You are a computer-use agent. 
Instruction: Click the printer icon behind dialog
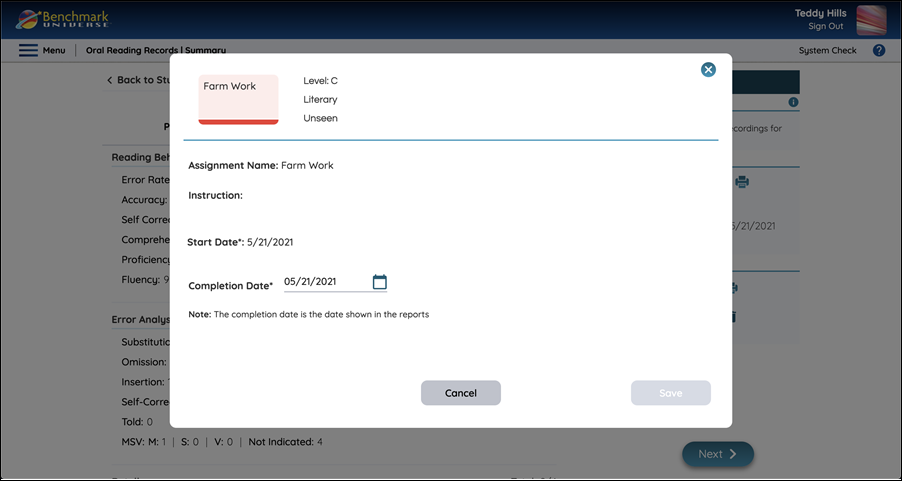(742, 182)
